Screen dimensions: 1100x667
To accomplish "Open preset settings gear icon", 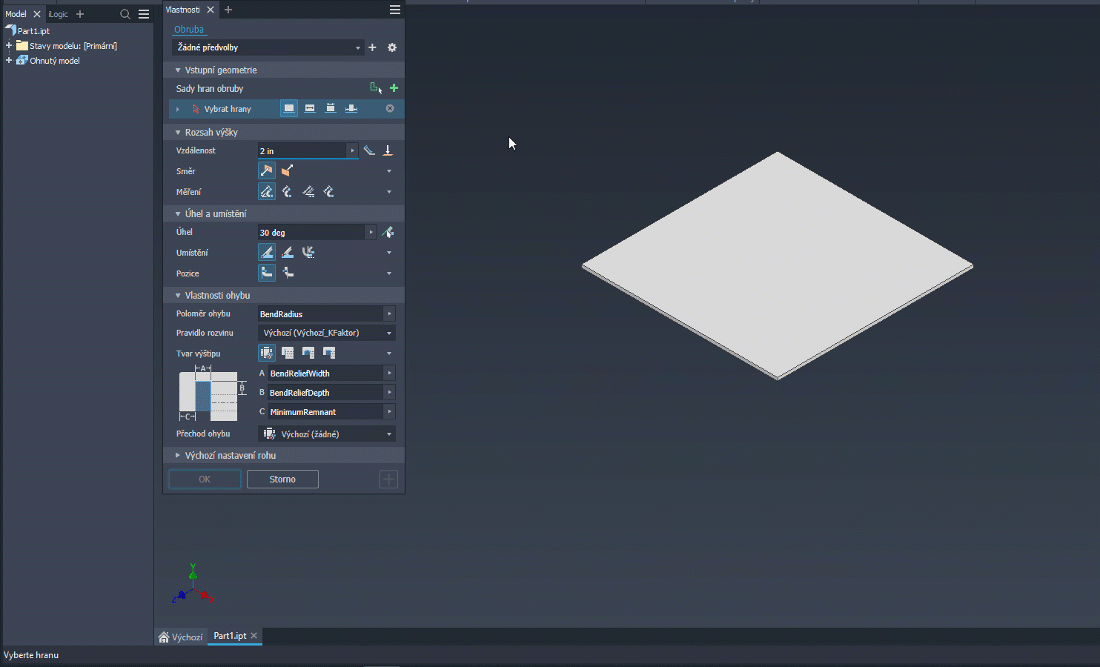I will (392, 48).
